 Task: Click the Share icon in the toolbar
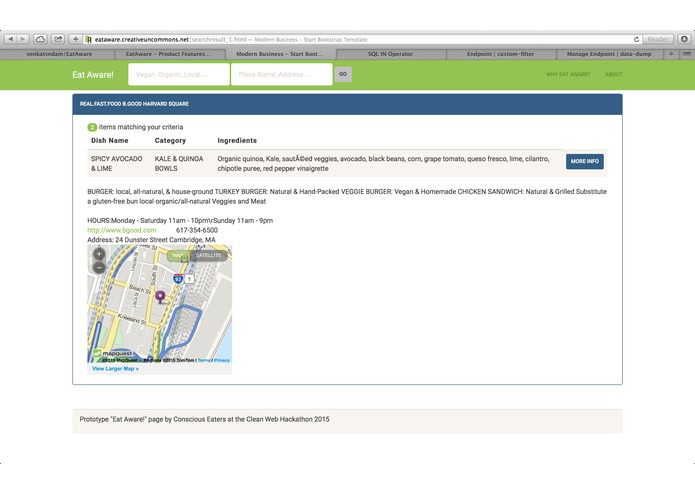coord(58,39)
